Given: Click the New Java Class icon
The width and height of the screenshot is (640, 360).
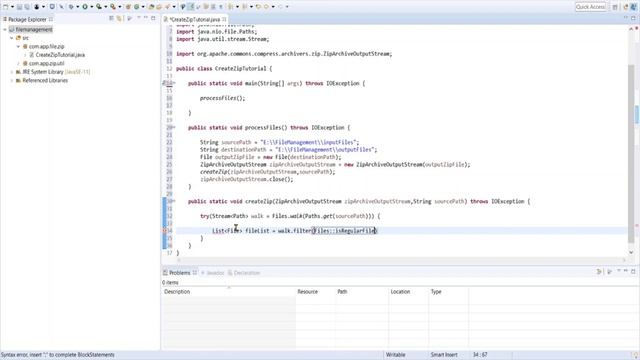Looking at the screenshot, I should click(136, 7).
